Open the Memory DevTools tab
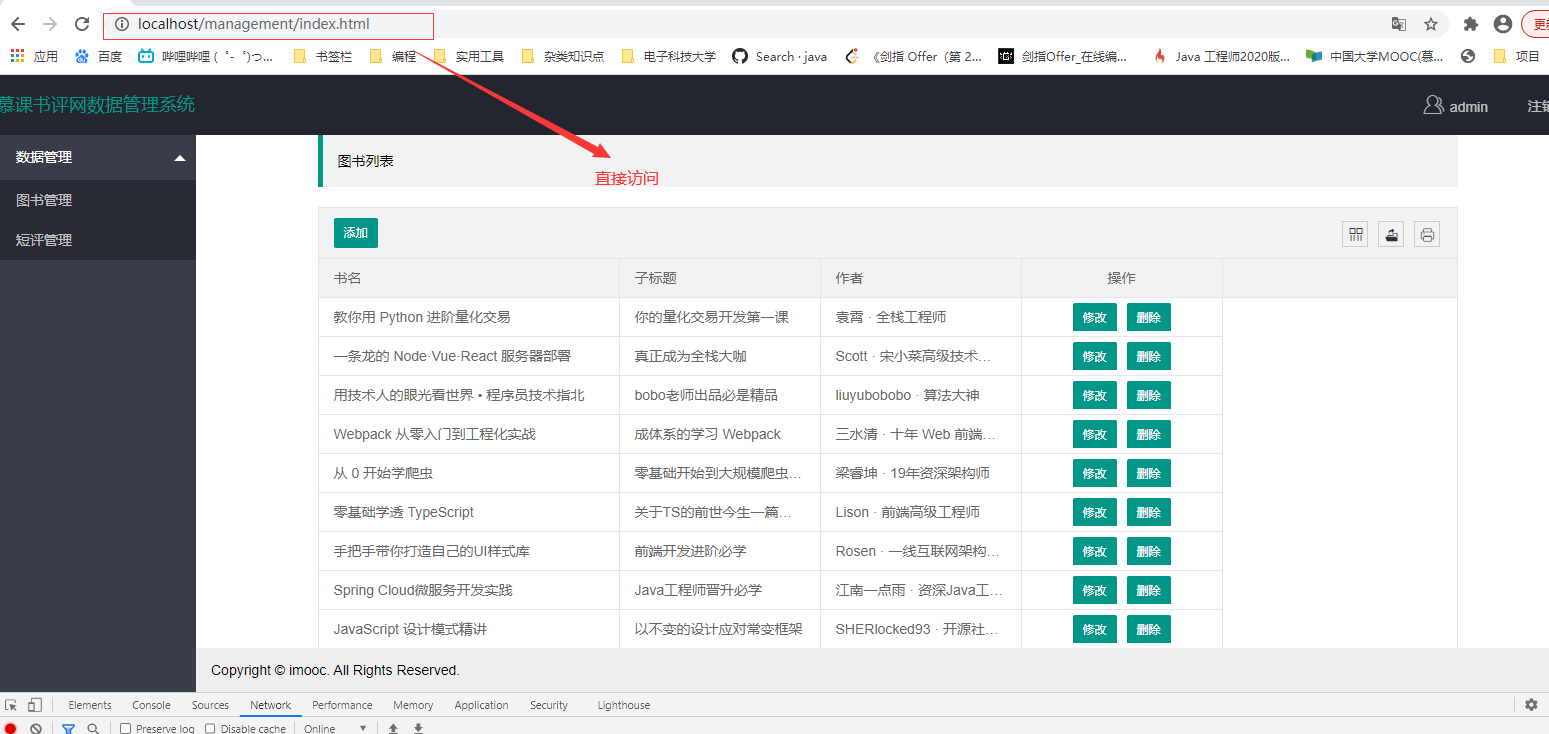 click(413, 705)
